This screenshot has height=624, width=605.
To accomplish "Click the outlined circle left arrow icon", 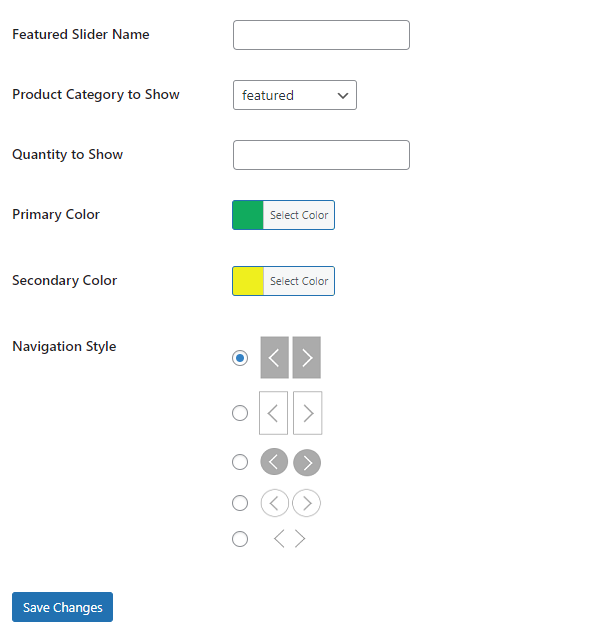I will pyautogui.click(x=275, y=503).
